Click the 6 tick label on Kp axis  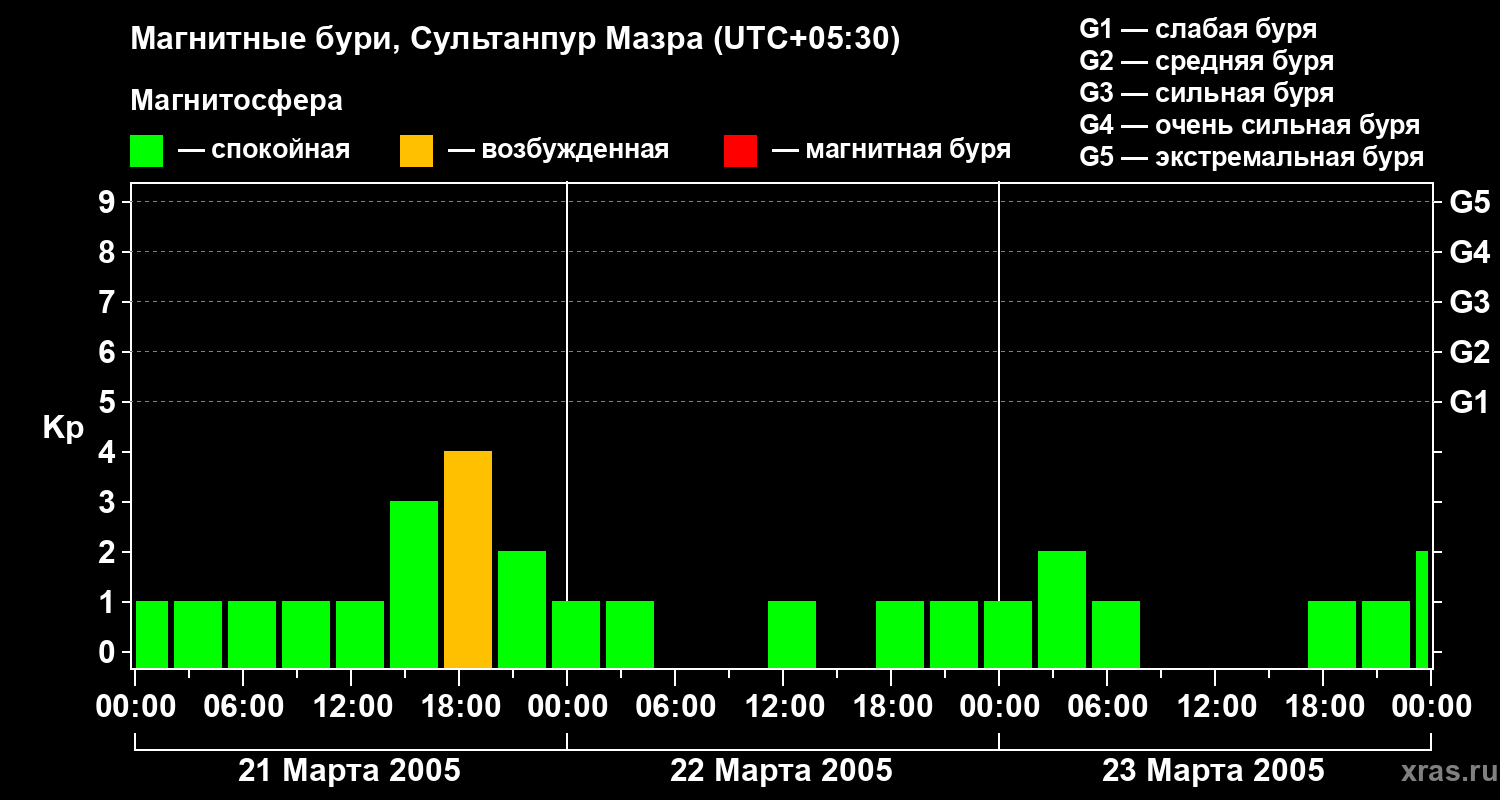tap(109, 353)
